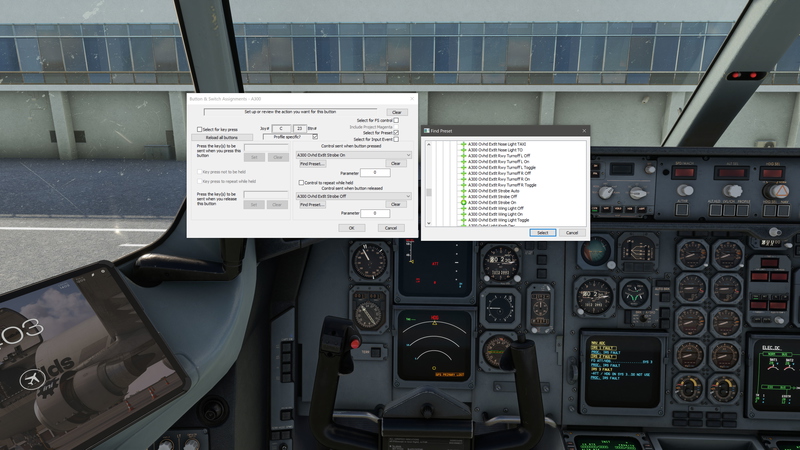Select 'A300 Ovhd Extlt Wing Light Toggle' preset
Screen dimensions: 800x450
tap(498, 220)
